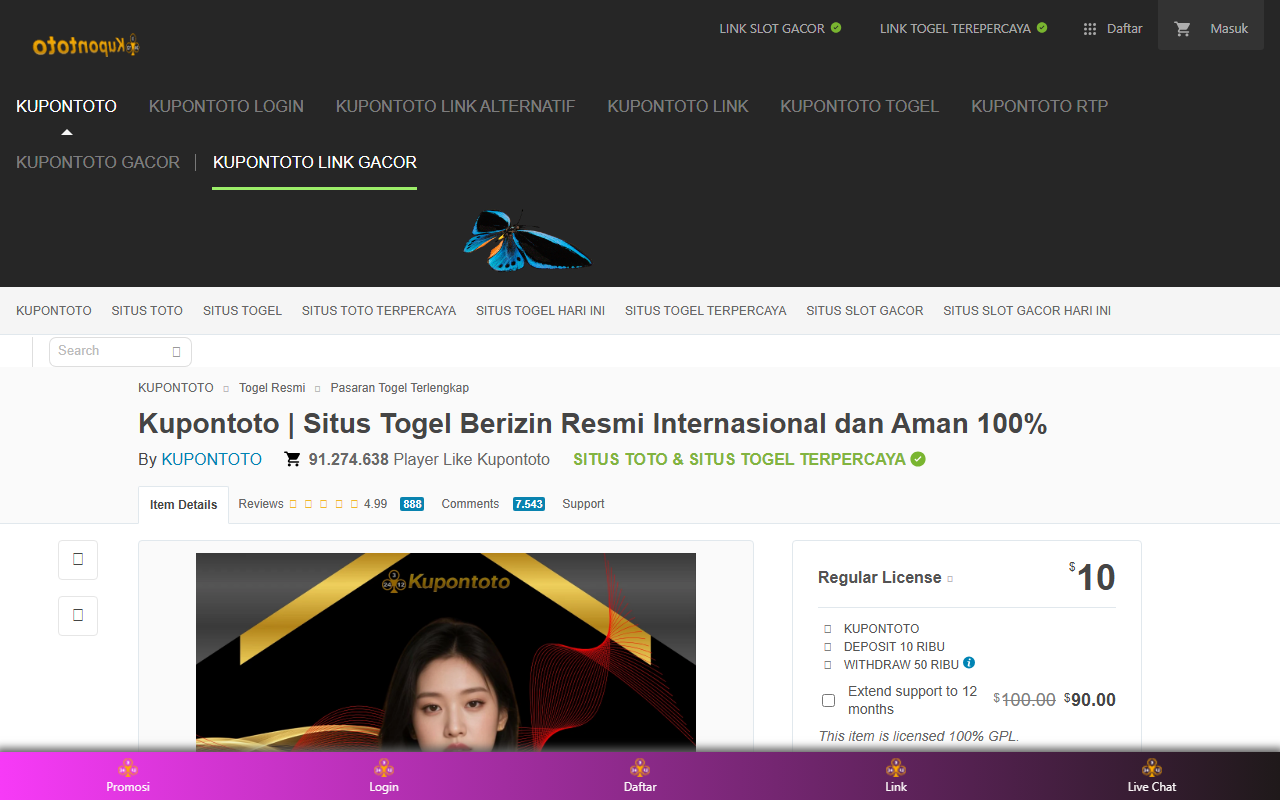This screenshot has height=800, width=1280.
Task: Click the 7.543 comments count badge
Action: coord(529,504)
